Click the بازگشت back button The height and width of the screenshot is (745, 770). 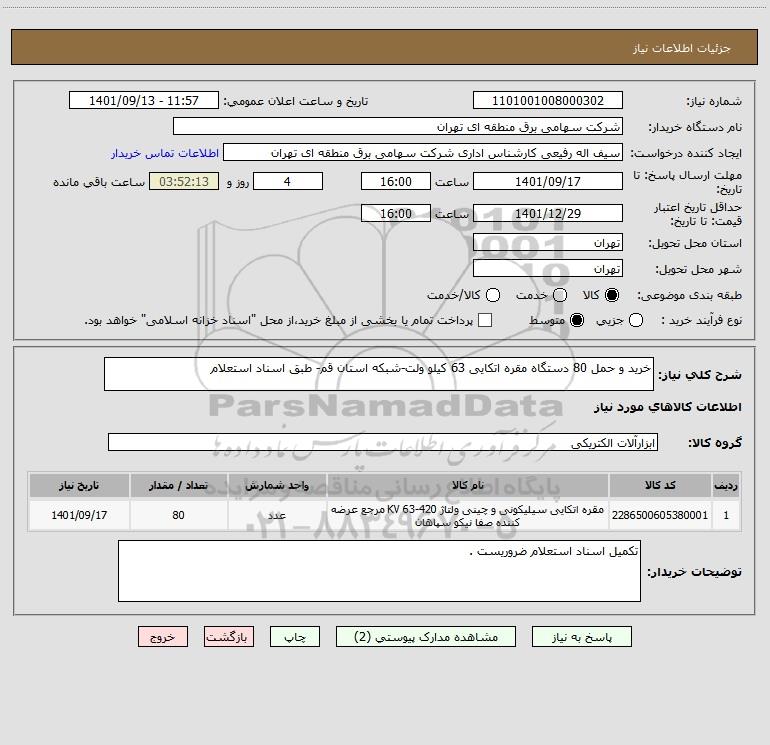229,637
